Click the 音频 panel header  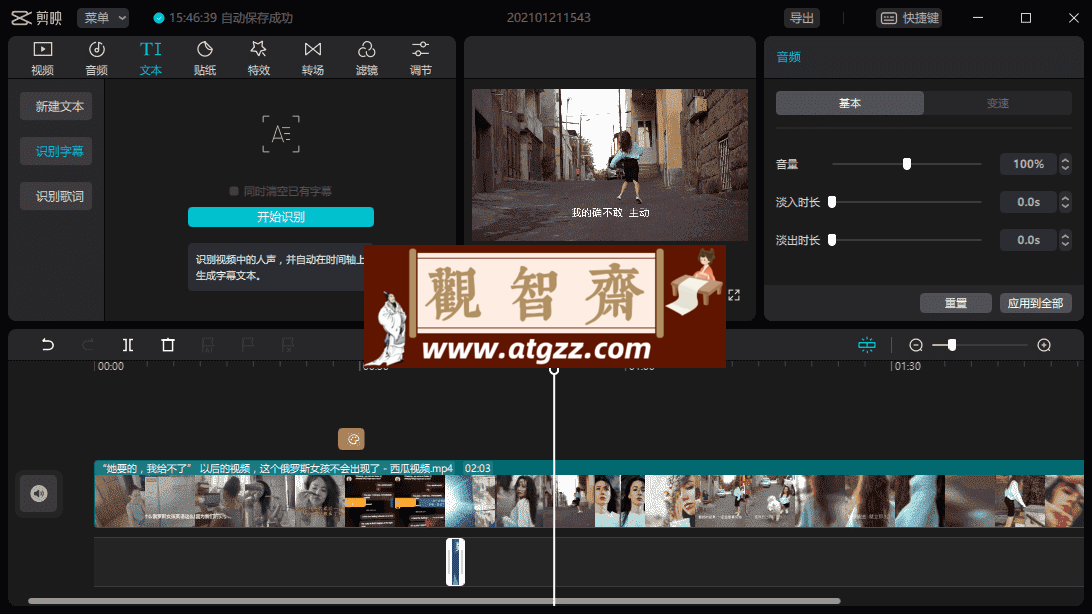788,57
